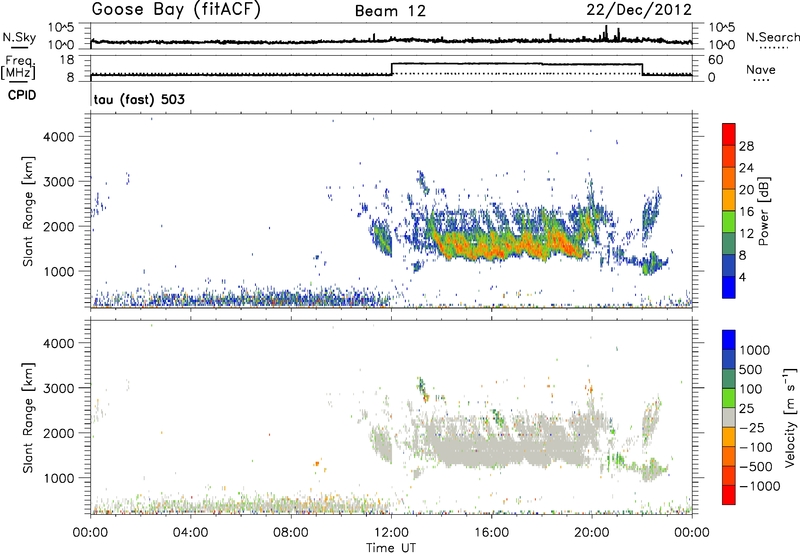Select the N.Sky legend label

point(19,37)
